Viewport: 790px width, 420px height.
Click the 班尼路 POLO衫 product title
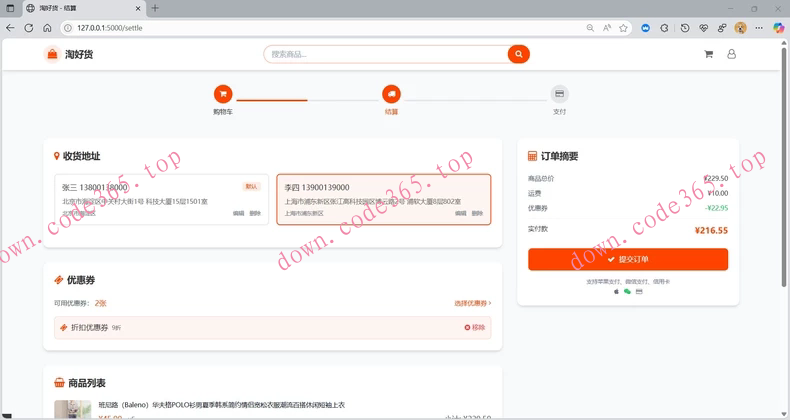pos(222,405)
